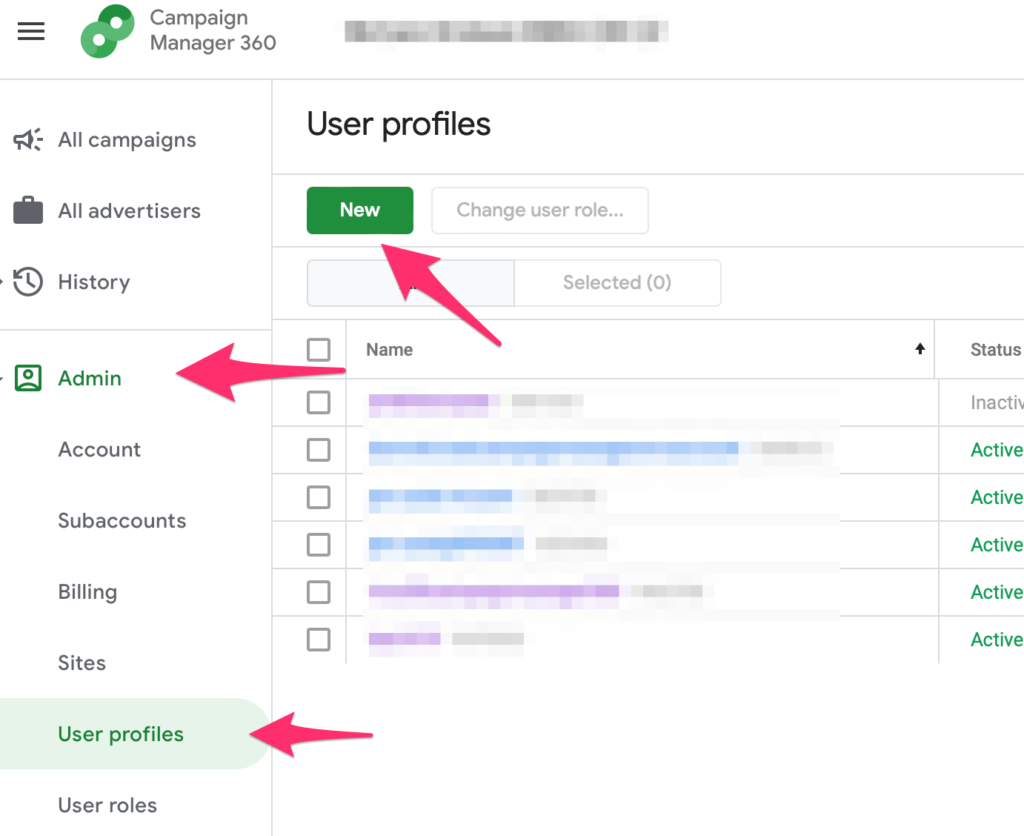1024x836 pixels.
Task: Click the briefcase All advertisers icon
Action: [28, 211]
